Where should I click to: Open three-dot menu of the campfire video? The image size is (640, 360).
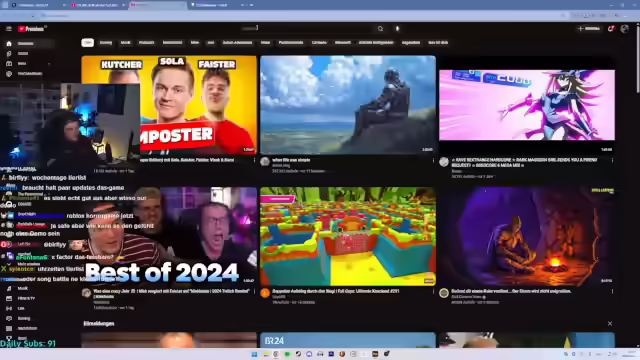(x=612, y=291)
